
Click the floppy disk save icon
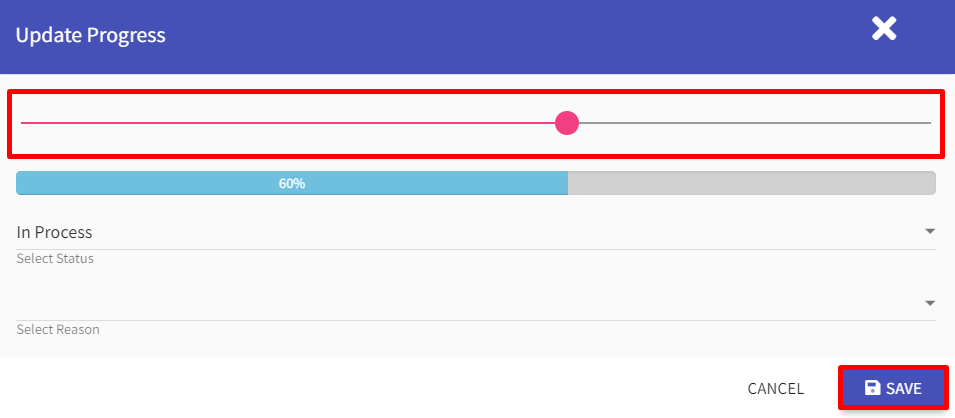(873, 388)
